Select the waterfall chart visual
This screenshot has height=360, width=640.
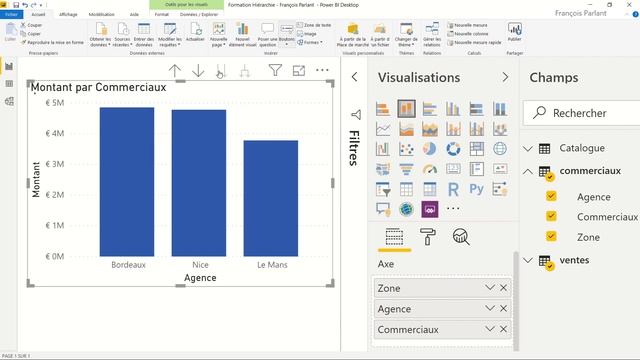click(383, 149)
